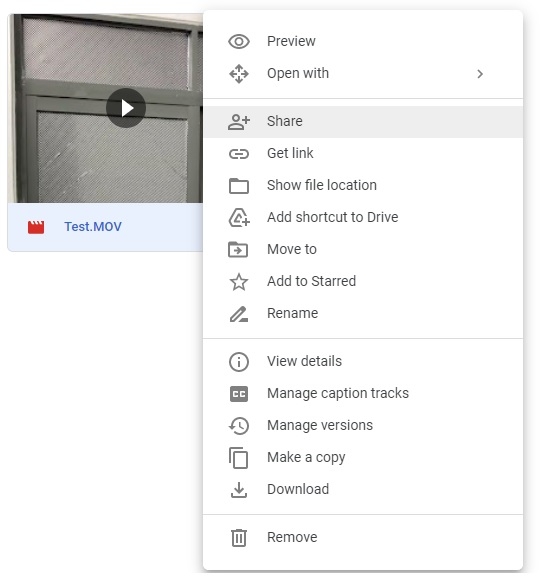Click the add-person Share icon
546x588 pixels.
click(x=239, y=122)
